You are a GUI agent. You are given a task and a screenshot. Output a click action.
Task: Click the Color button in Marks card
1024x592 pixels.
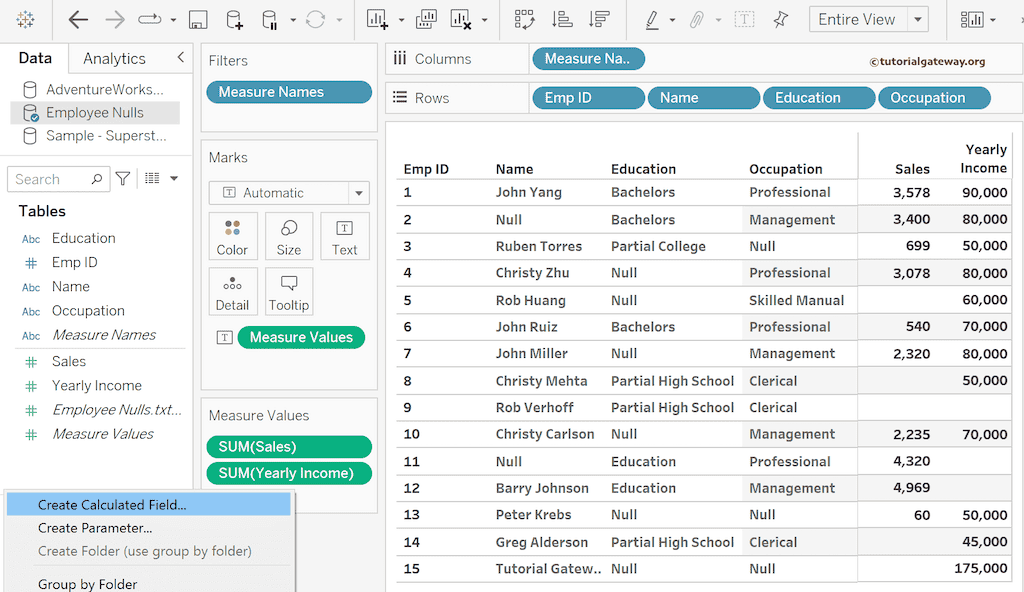pyautogui.click(x=232, y=237)
